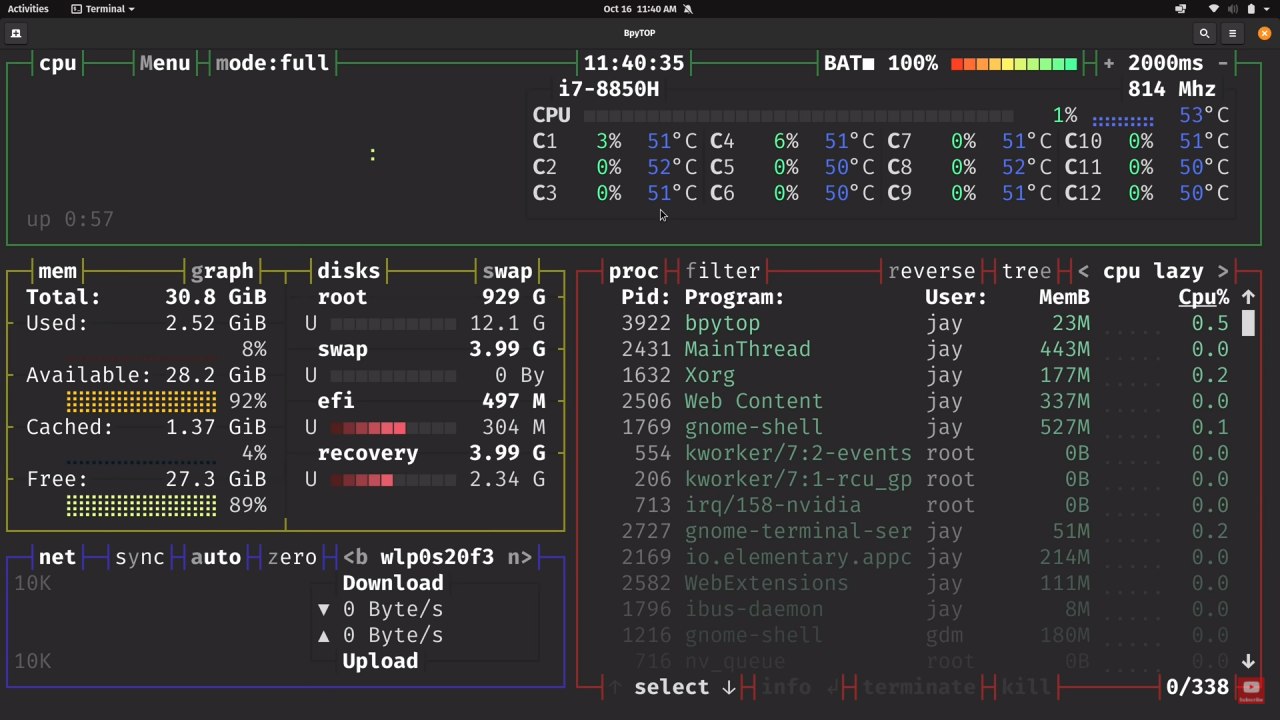This screenshot has width=1280, height=720.
Task: Click the root disk usage bar
Action: [x=393, y=324]
